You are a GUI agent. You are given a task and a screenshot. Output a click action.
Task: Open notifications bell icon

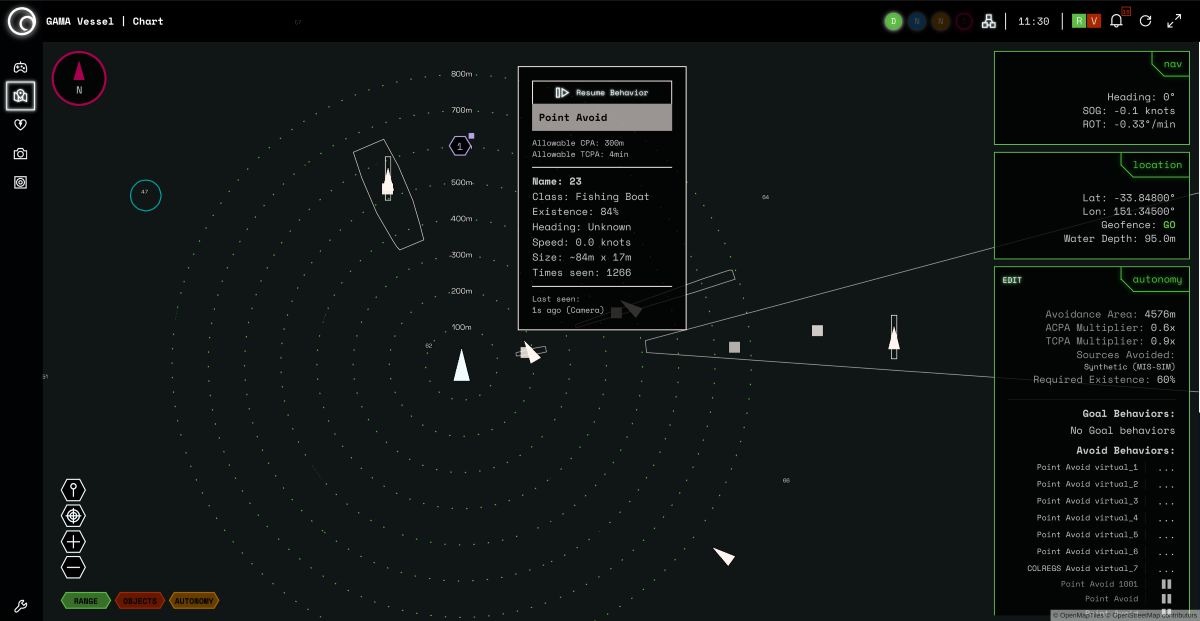[1117, 21]
